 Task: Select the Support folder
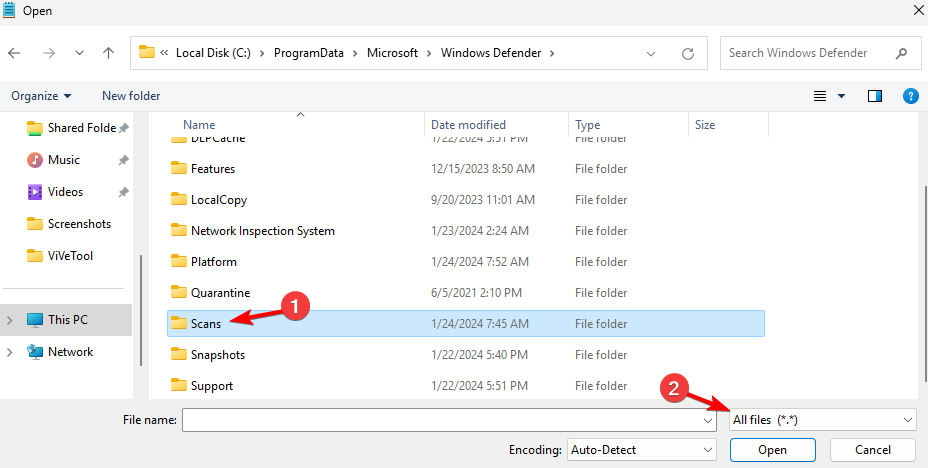point(466,386)
